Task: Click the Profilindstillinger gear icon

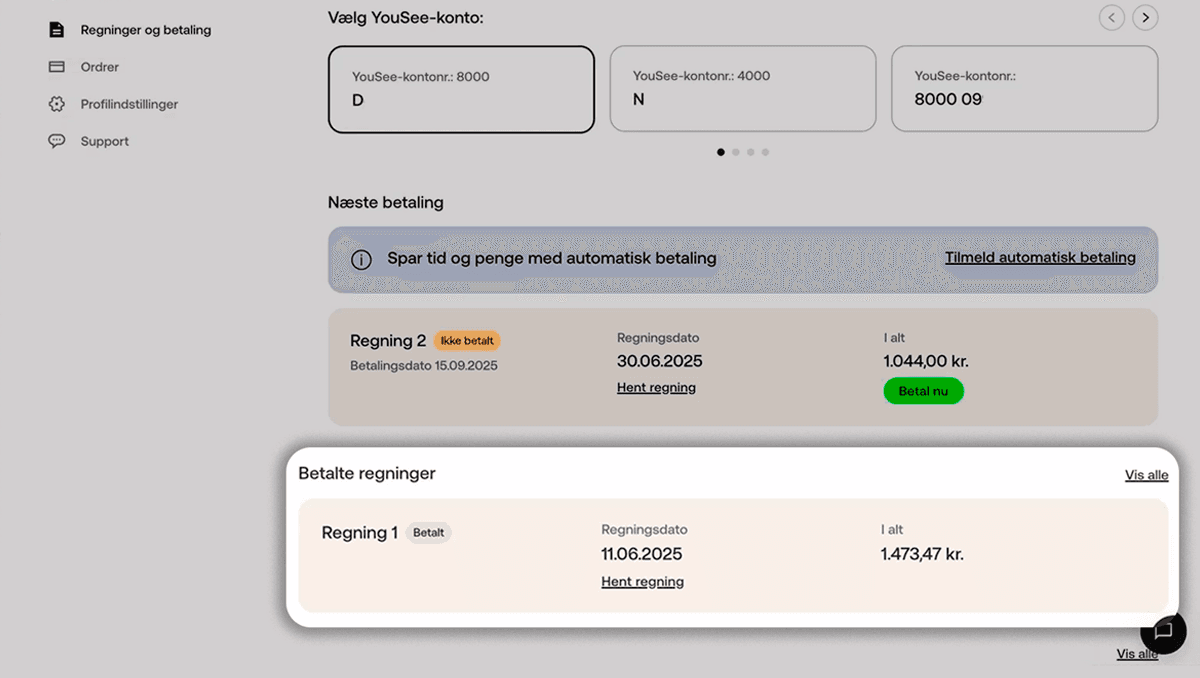Action: pyautogui.click(x=57, y=104)
